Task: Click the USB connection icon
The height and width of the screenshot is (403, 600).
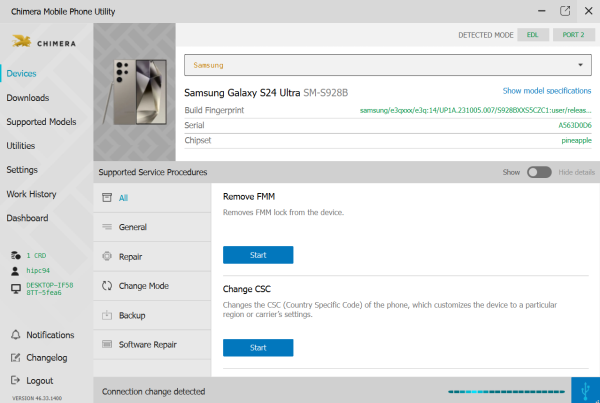Action: pyautogui.click(x=585, y=390)
